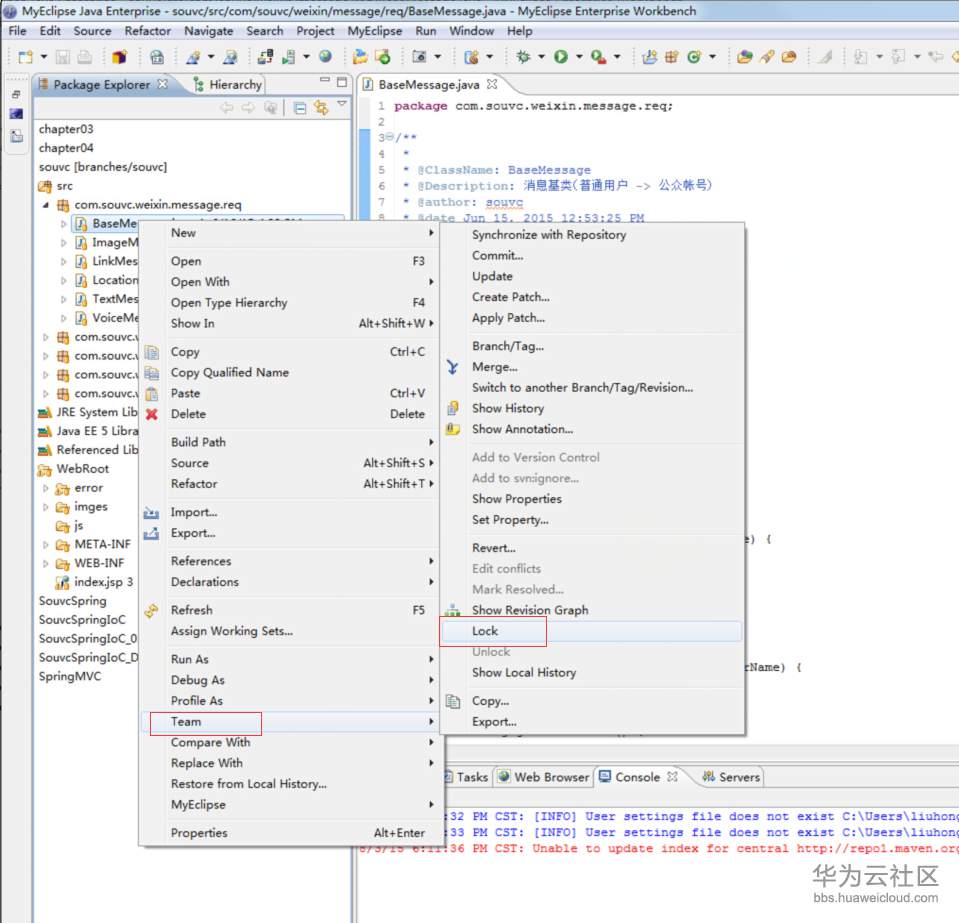Image resolution: width=959 pixels, height=923 pixels.
Task: Click the Paste icon in context menu
Action: click(152, 393)
